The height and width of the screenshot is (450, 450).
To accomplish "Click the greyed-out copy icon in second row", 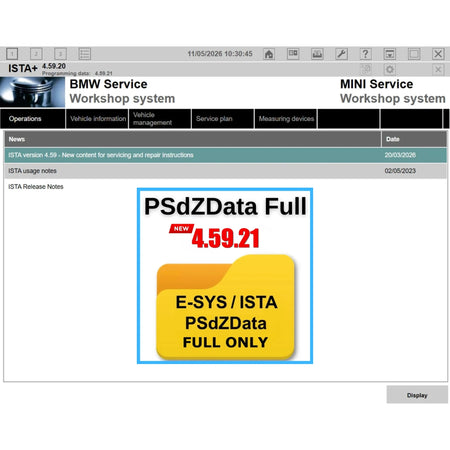I will [x=366, y=69].
